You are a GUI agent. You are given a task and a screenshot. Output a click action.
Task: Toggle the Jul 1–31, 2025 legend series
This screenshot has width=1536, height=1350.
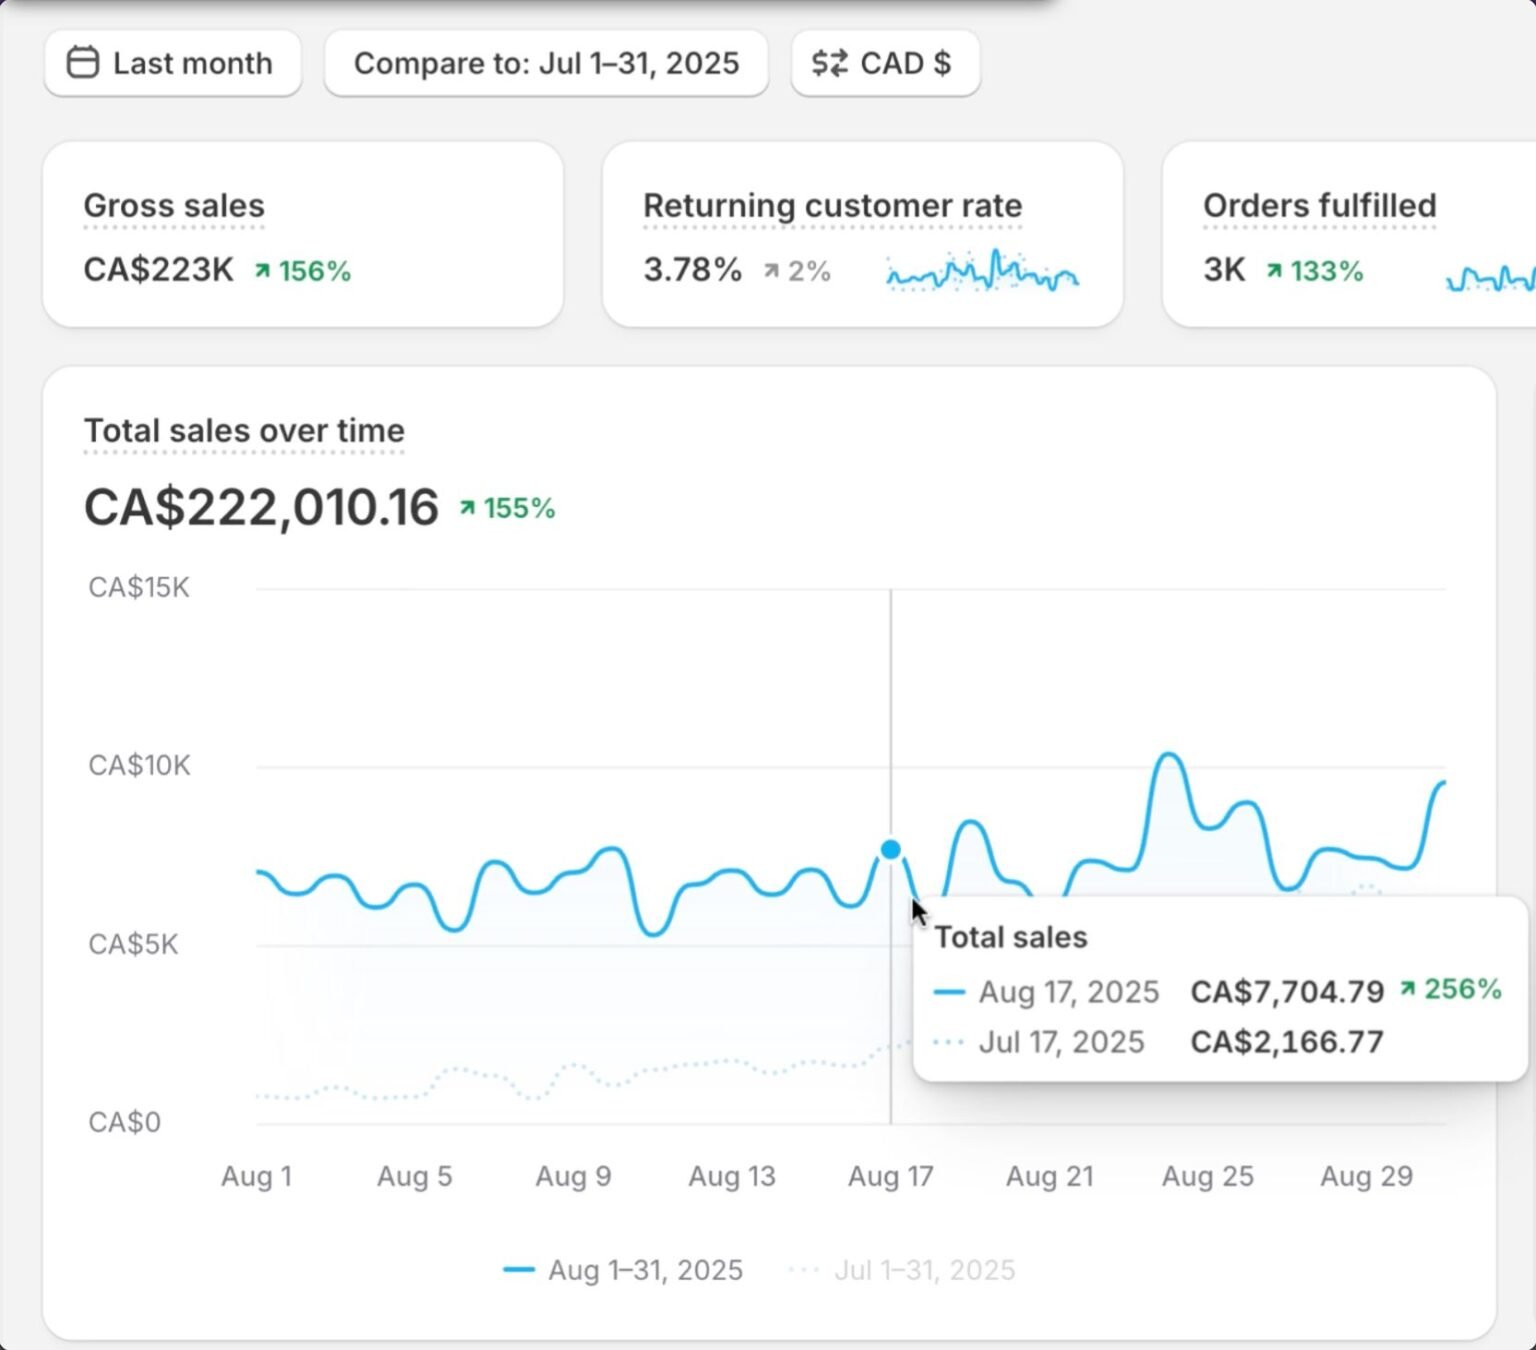[x=903, y=1270]
